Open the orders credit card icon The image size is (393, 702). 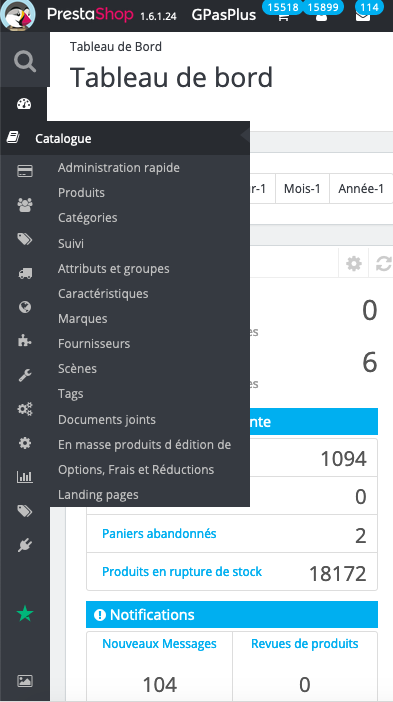tap(25, 171)
